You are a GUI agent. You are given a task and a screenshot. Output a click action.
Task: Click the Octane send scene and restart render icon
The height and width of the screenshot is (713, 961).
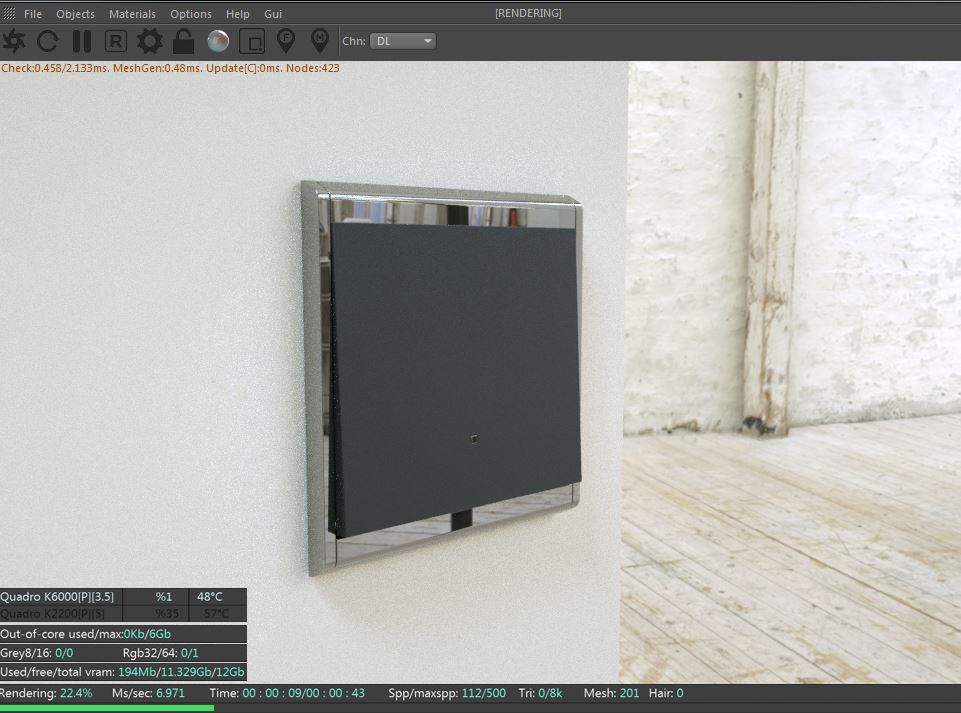click(14, 41)
